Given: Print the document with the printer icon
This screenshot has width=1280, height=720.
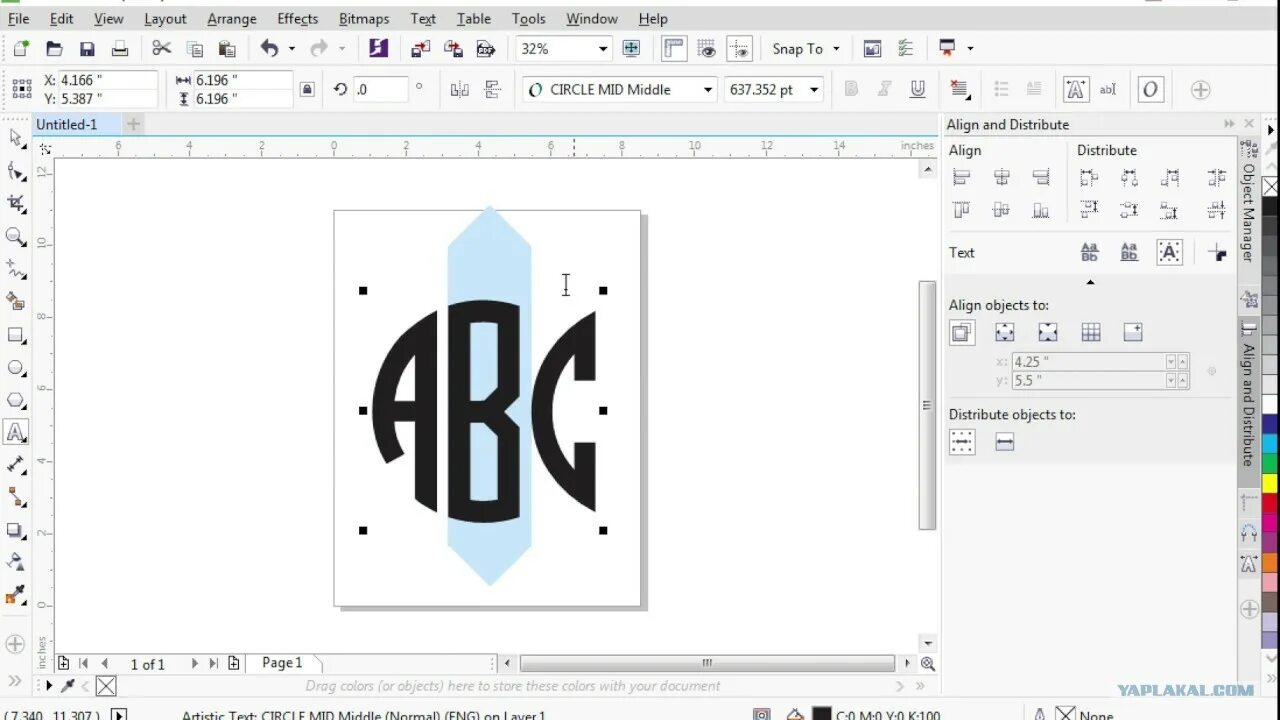Looking at the screenshot, I should [x=120, y=48].
